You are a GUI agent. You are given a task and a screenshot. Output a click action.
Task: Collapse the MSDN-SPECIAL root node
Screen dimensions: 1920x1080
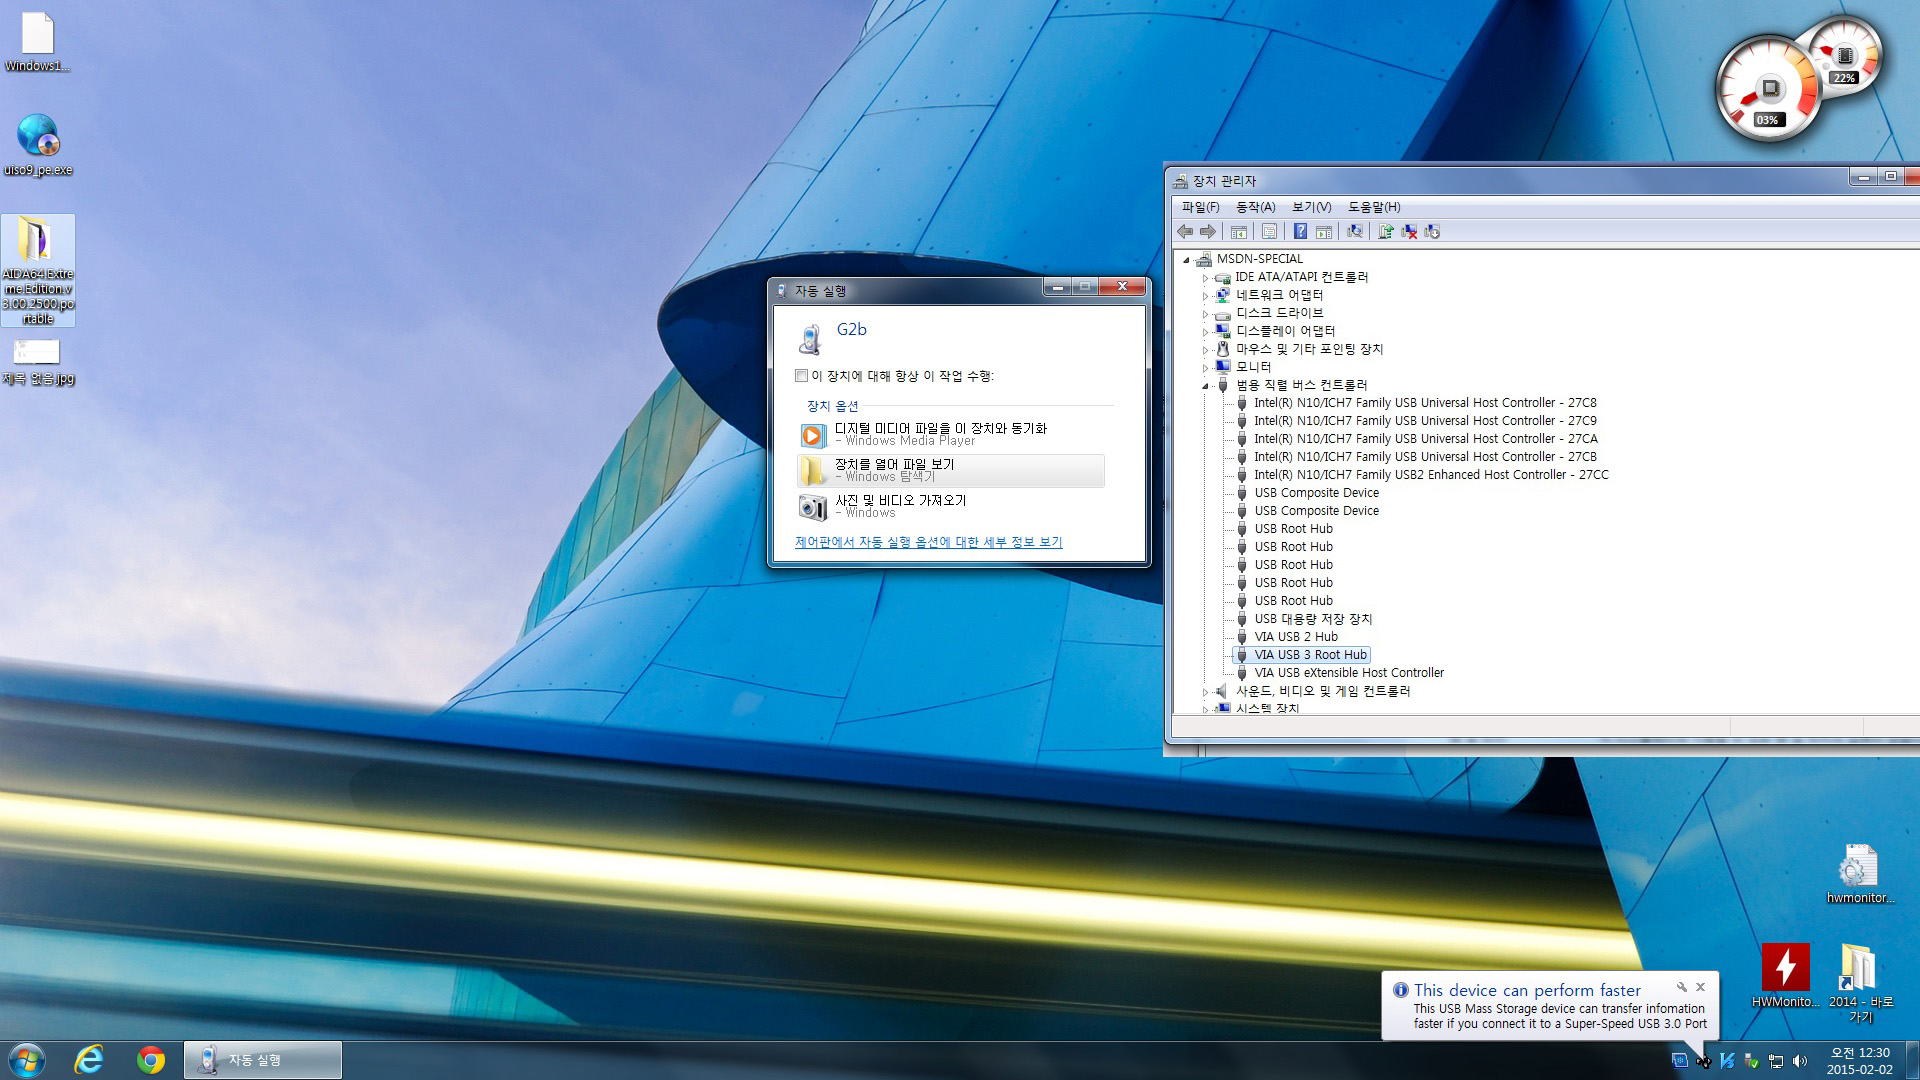click(1187, 260)
